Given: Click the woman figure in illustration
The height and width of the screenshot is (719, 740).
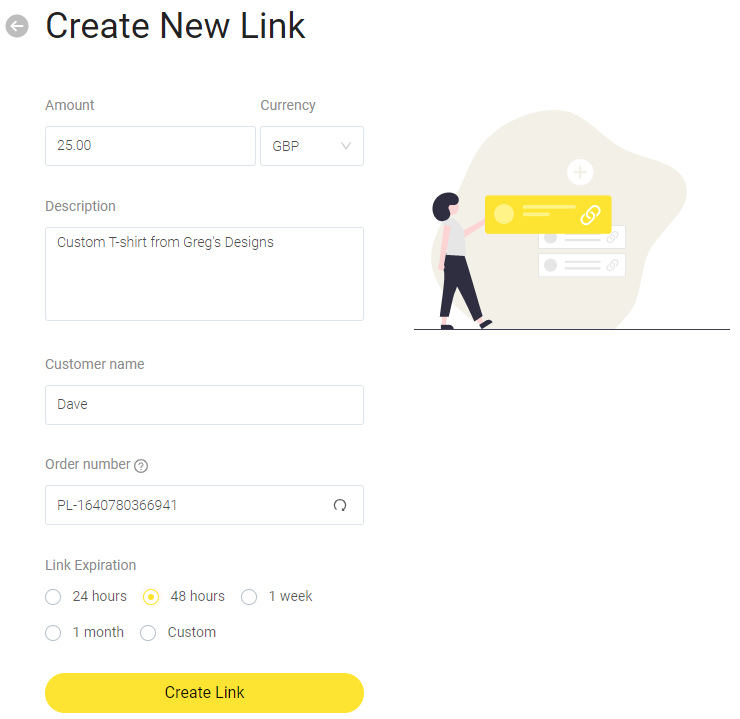Looking at the screenshot, I should pos(458,261).
